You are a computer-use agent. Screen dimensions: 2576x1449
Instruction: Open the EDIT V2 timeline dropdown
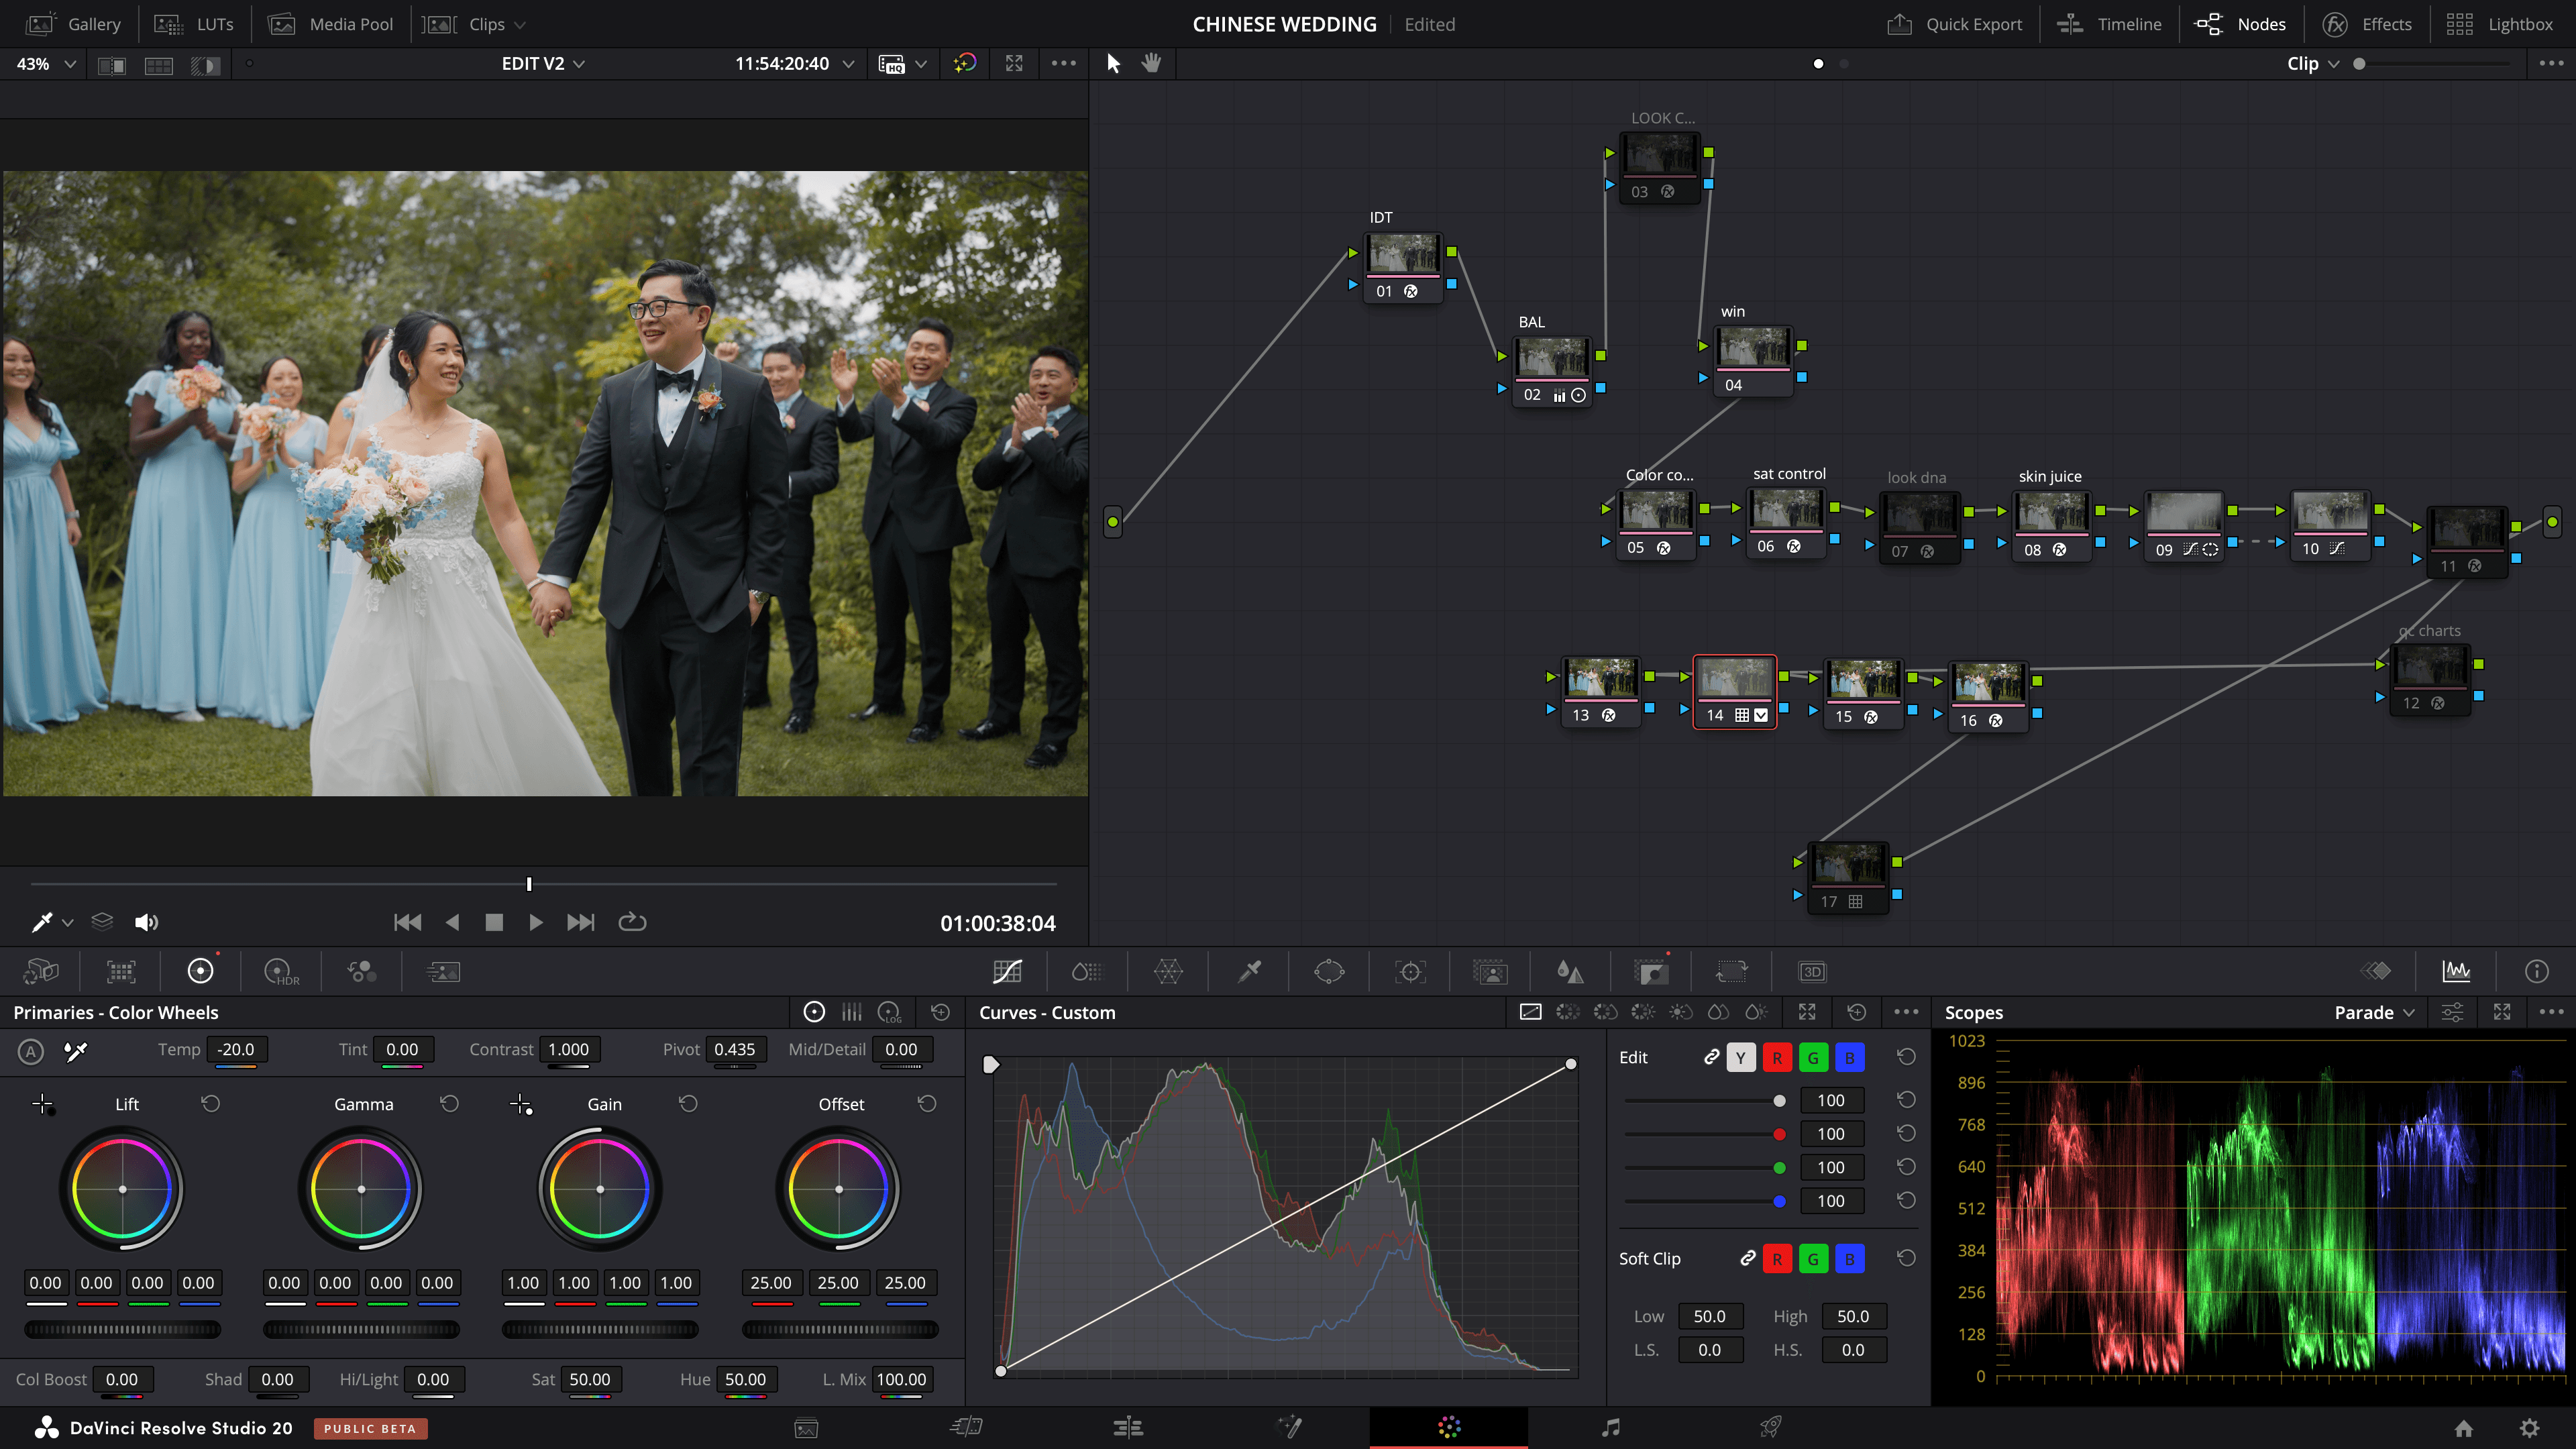543,63
